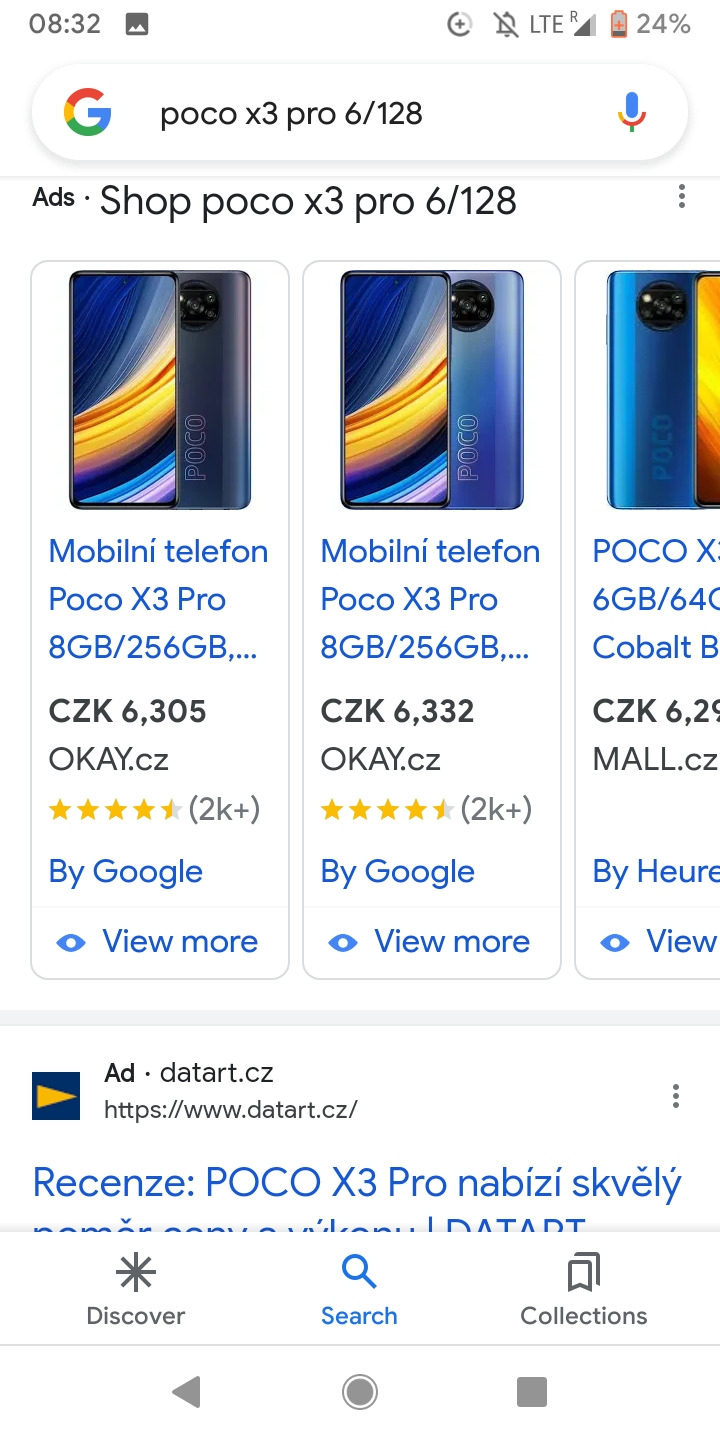View more for CZK 6,332 phone
The height and width of the screenshot is (1440, 720).
click(432, 942)
